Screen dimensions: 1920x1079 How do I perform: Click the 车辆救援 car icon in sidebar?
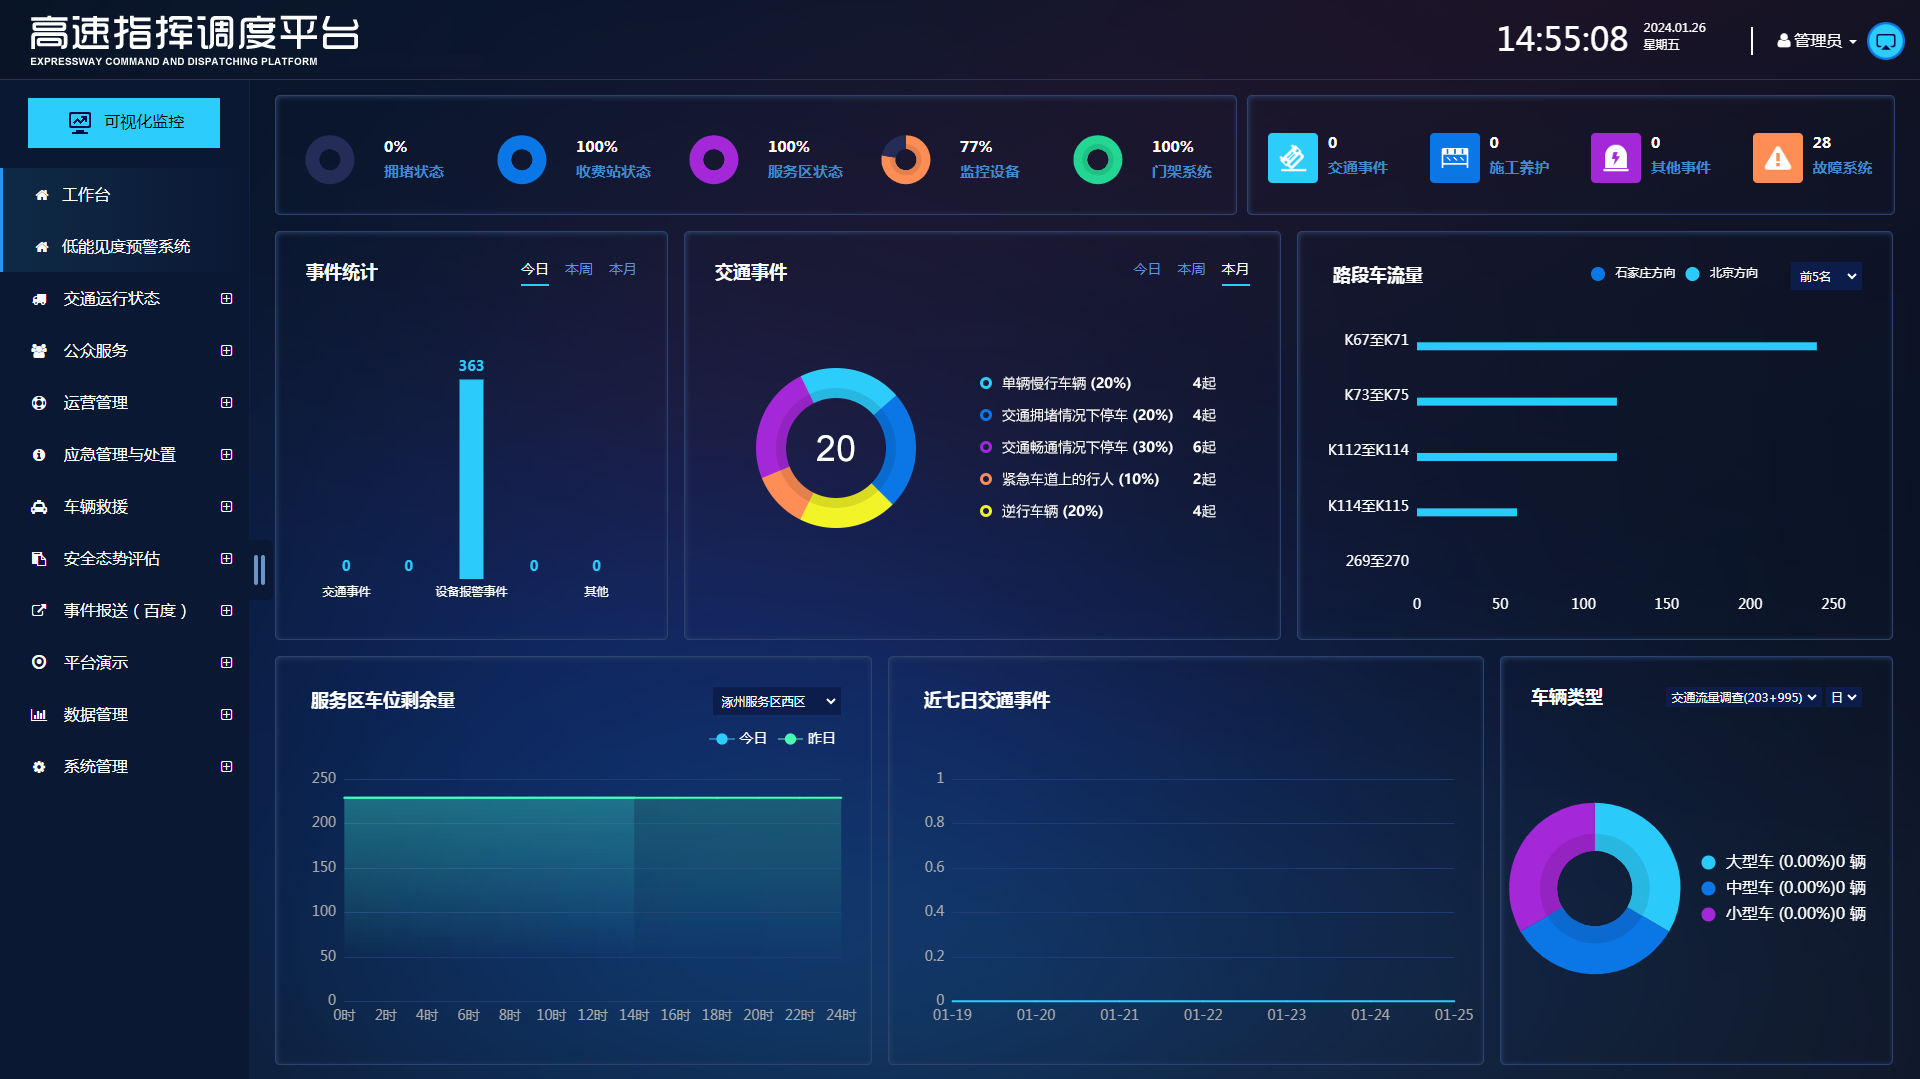(x=39, y=507)
